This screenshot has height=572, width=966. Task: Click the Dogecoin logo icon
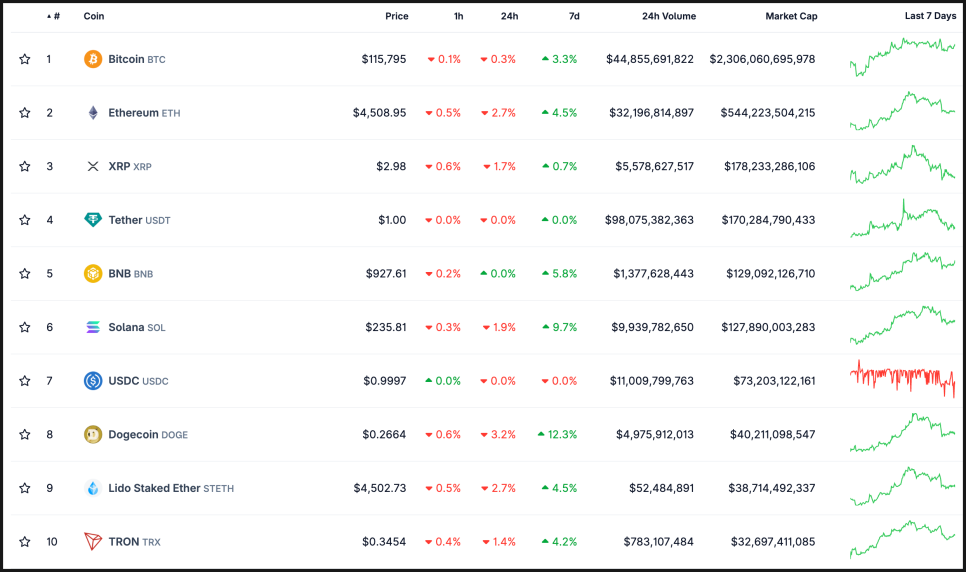93,434
